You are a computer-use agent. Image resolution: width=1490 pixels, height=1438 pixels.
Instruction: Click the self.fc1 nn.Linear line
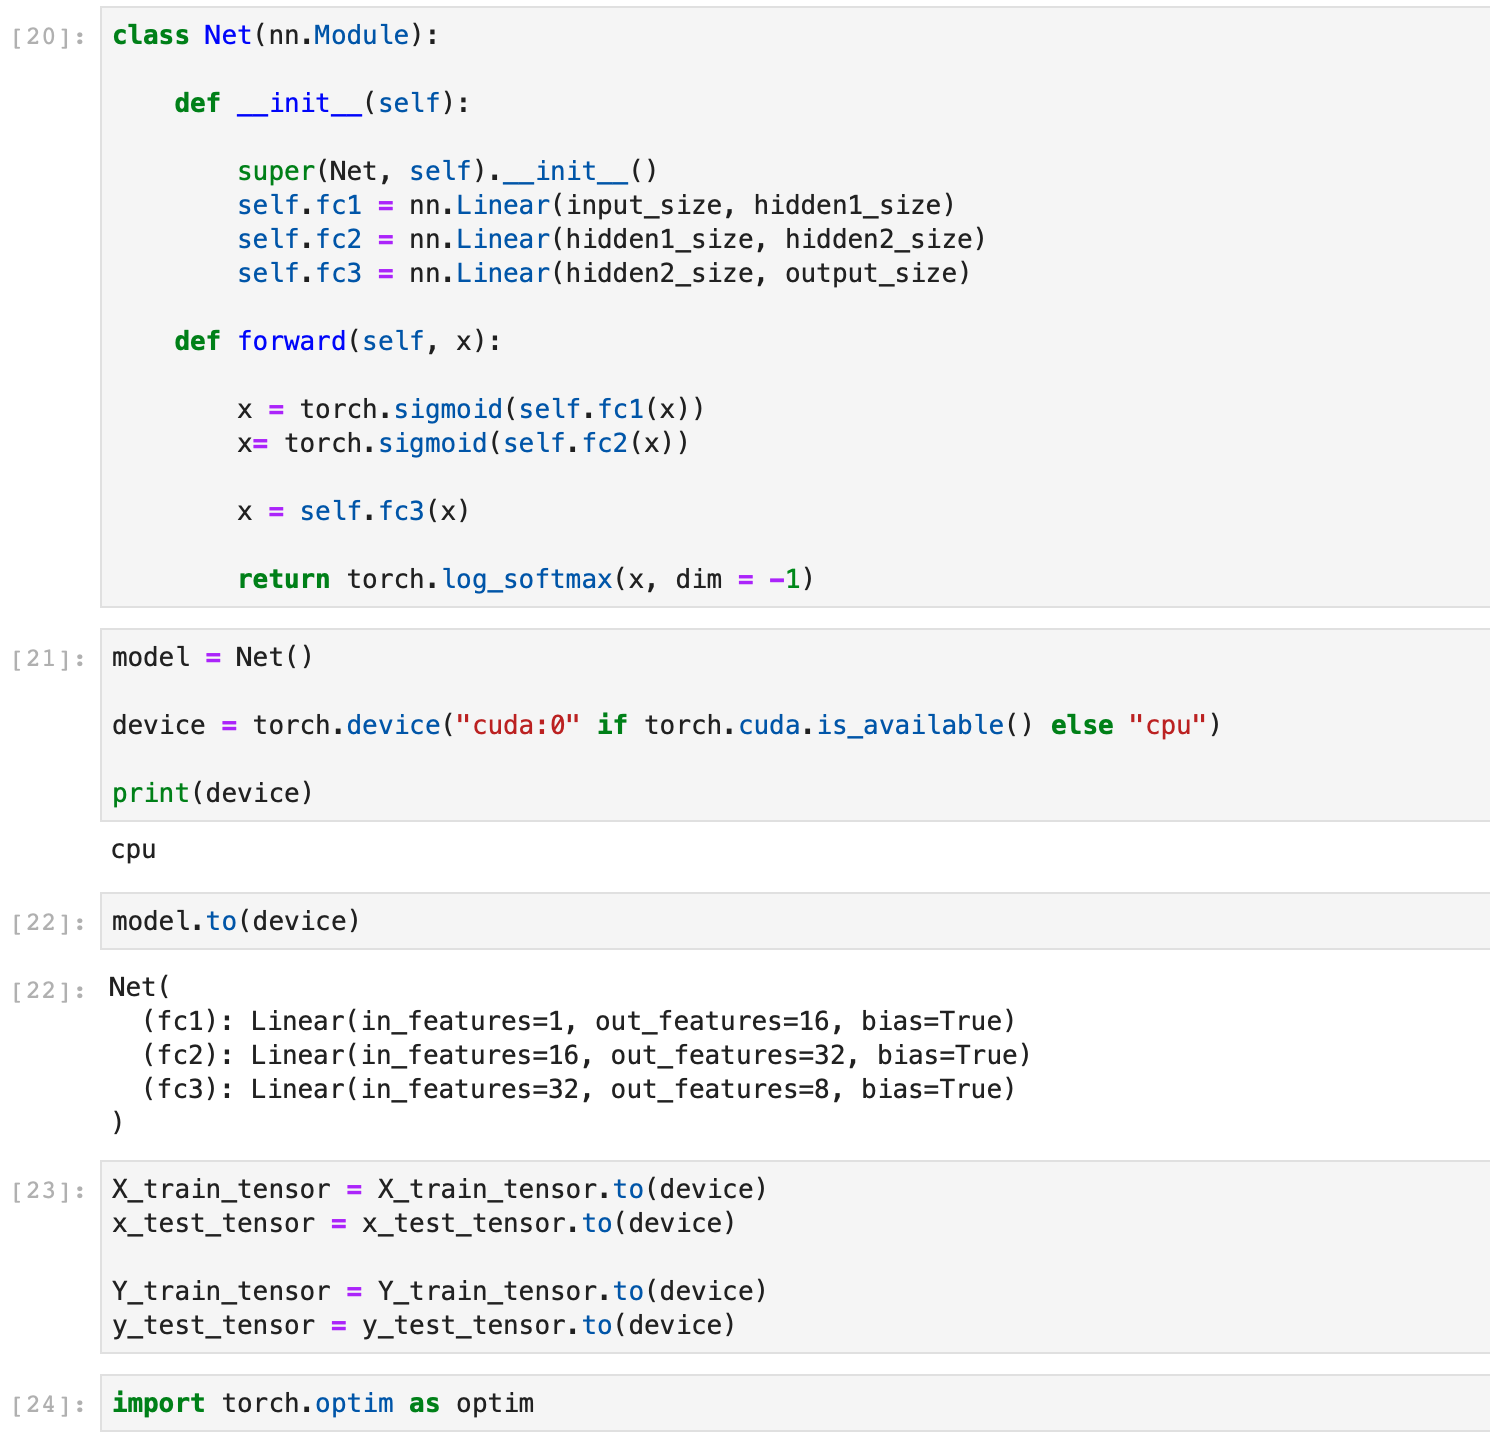pyautogui.click(x=595, y=206)
